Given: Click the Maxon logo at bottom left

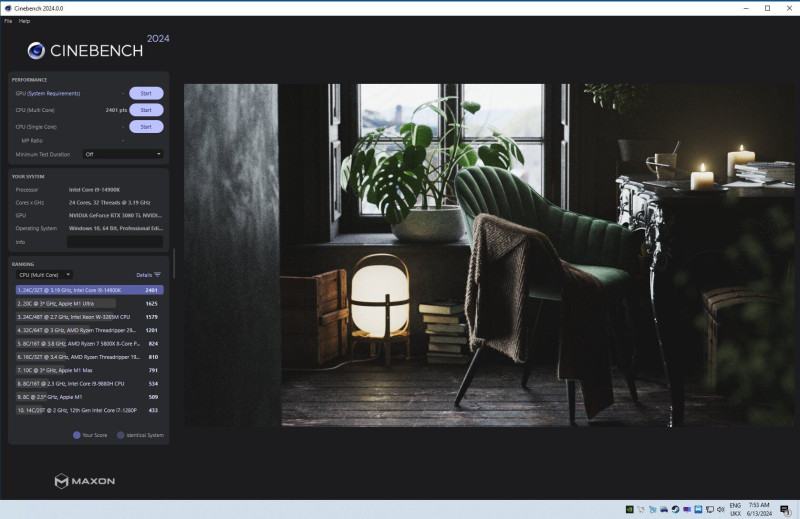Looking at the screenshot, I should tap(85, 481).
